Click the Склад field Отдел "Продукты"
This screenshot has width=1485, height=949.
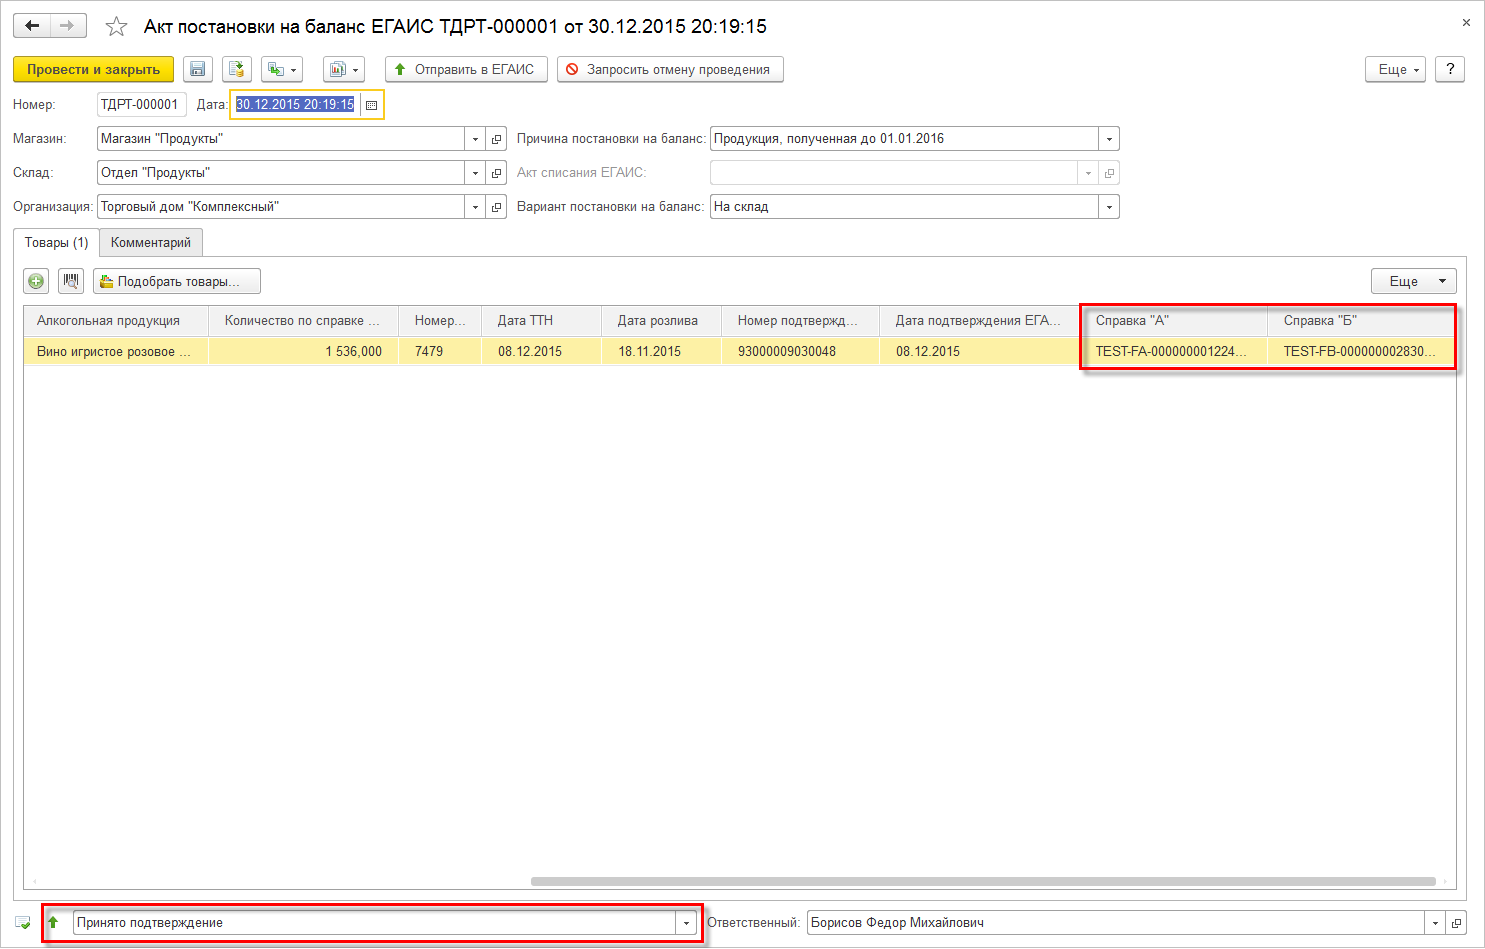point(281,173)
